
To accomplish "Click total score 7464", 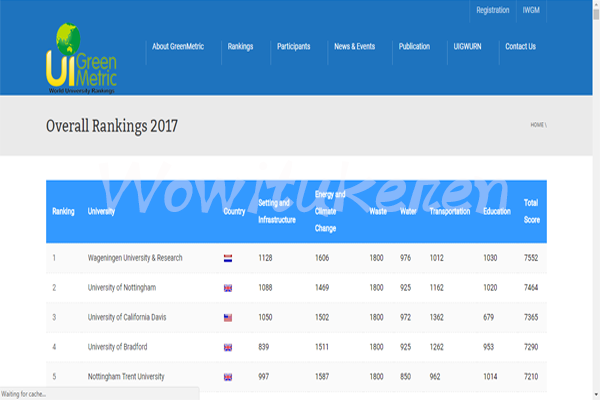I will [531, 287].
